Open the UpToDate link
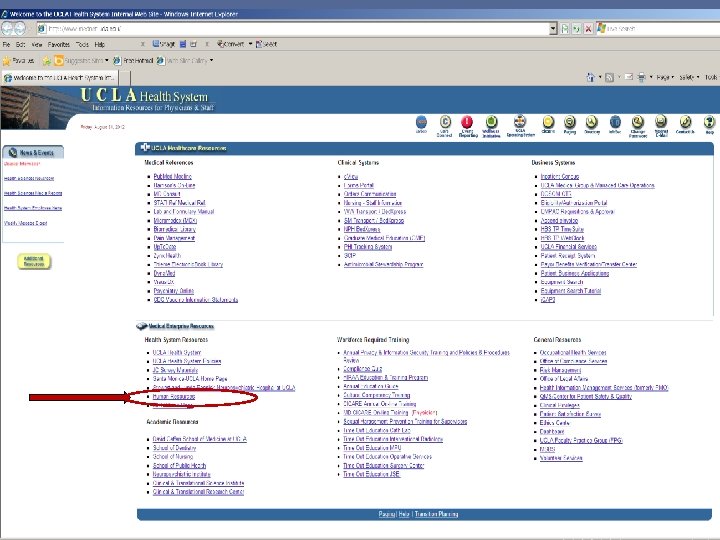 click(x=164, y=247)
